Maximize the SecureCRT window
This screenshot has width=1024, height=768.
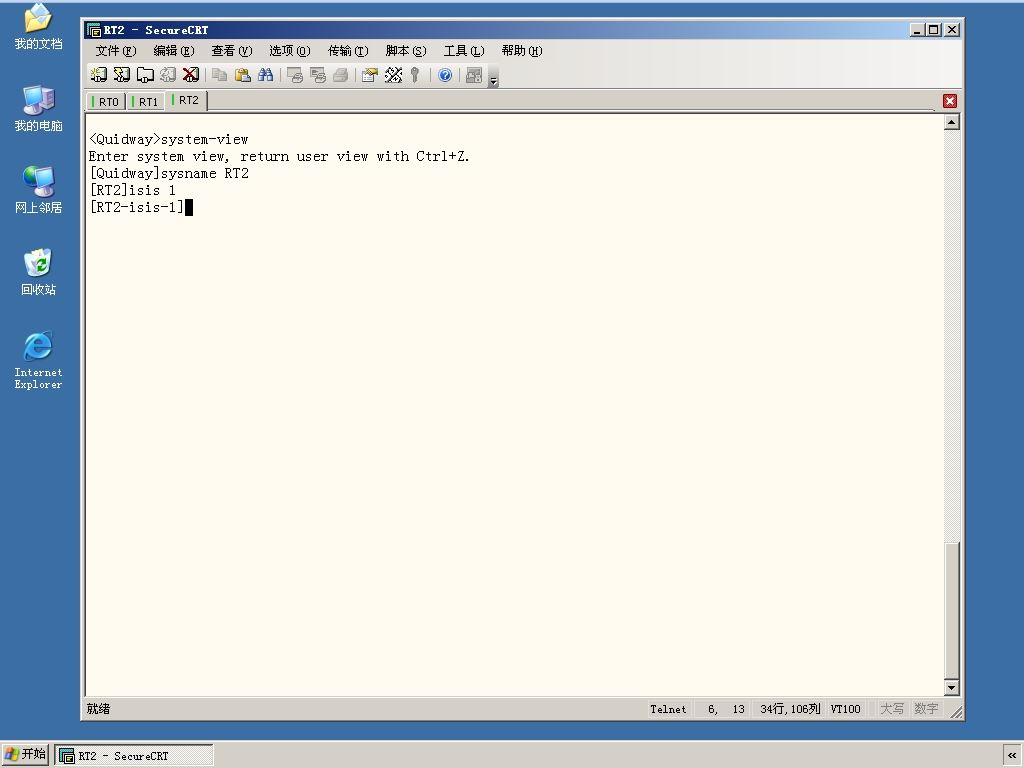click(x=934, y=29)
